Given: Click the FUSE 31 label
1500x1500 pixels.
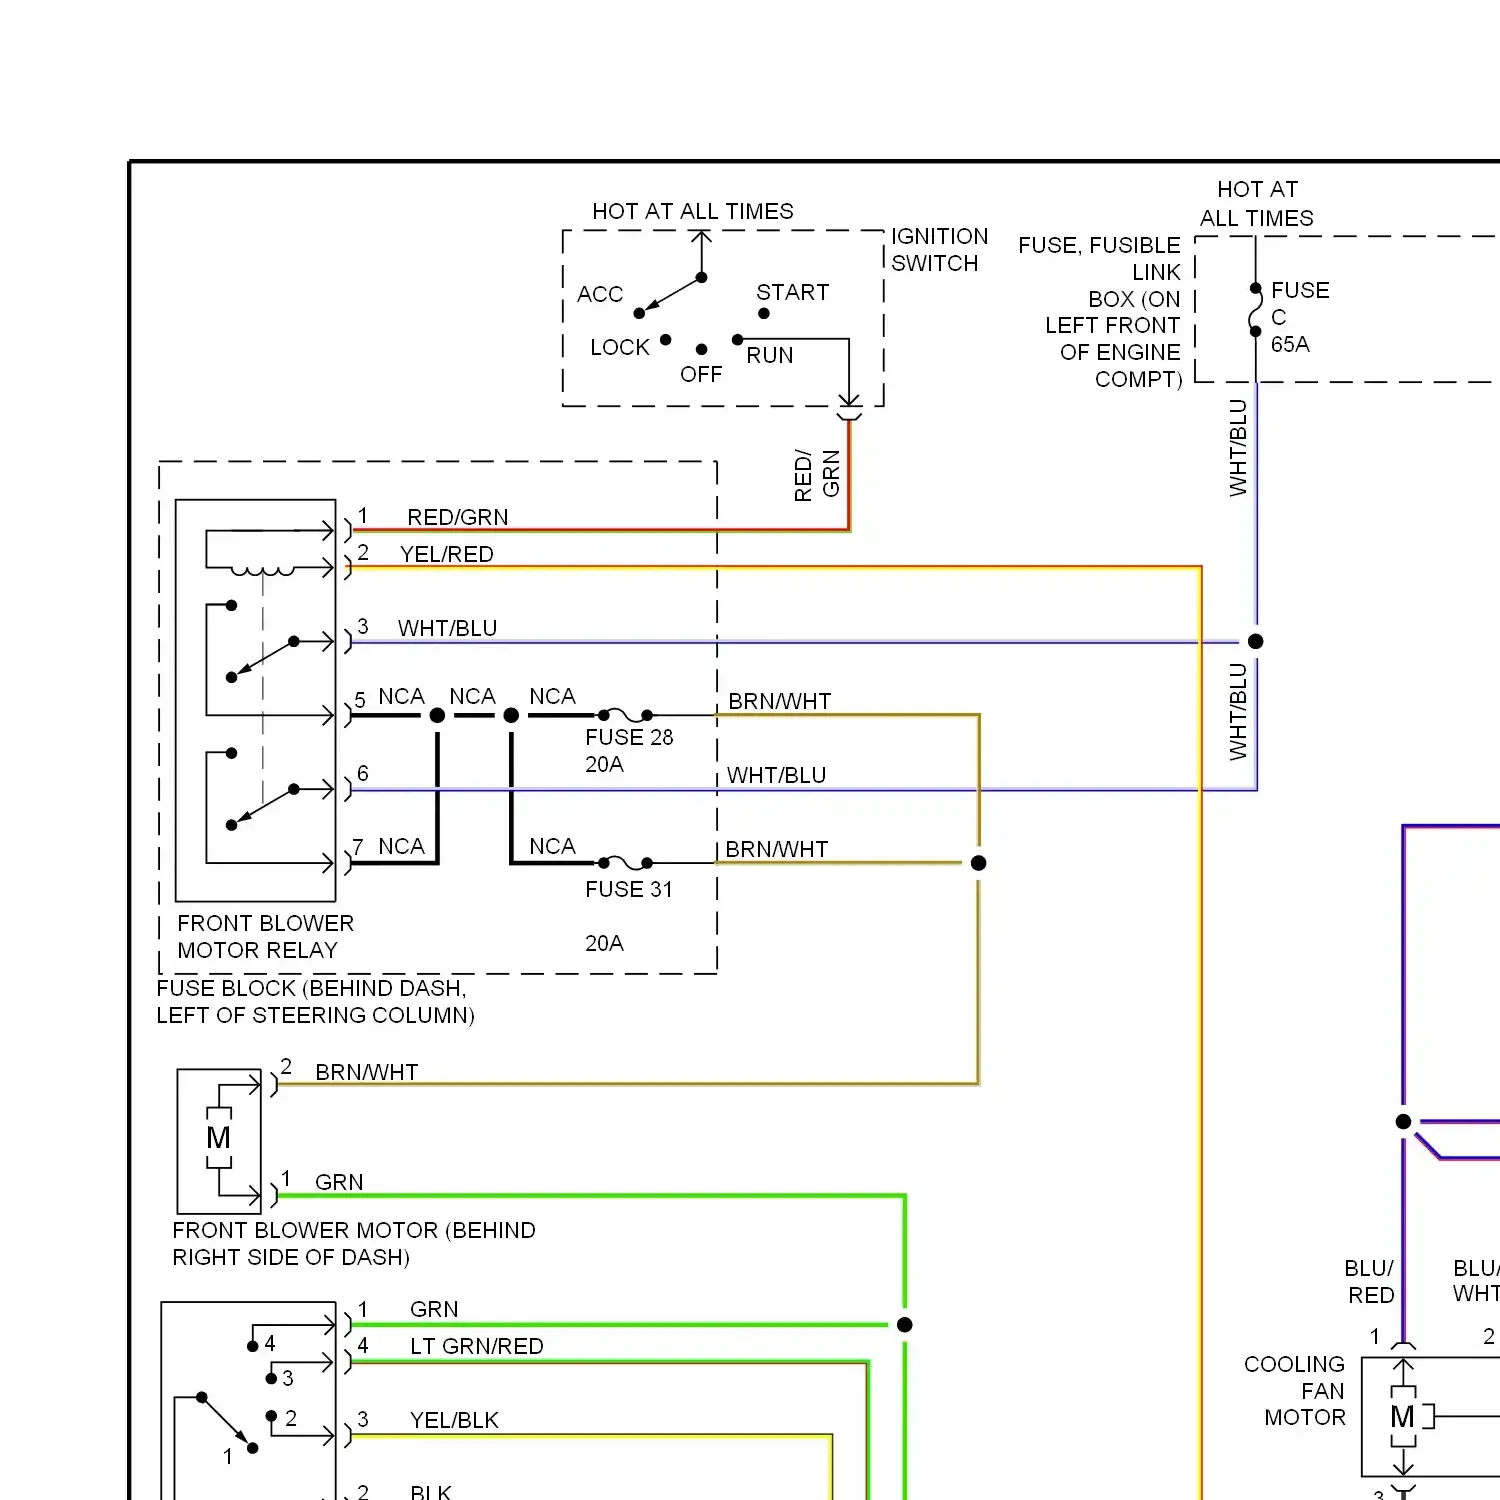Looking at the screenshot, I should (x=629, y=889).
